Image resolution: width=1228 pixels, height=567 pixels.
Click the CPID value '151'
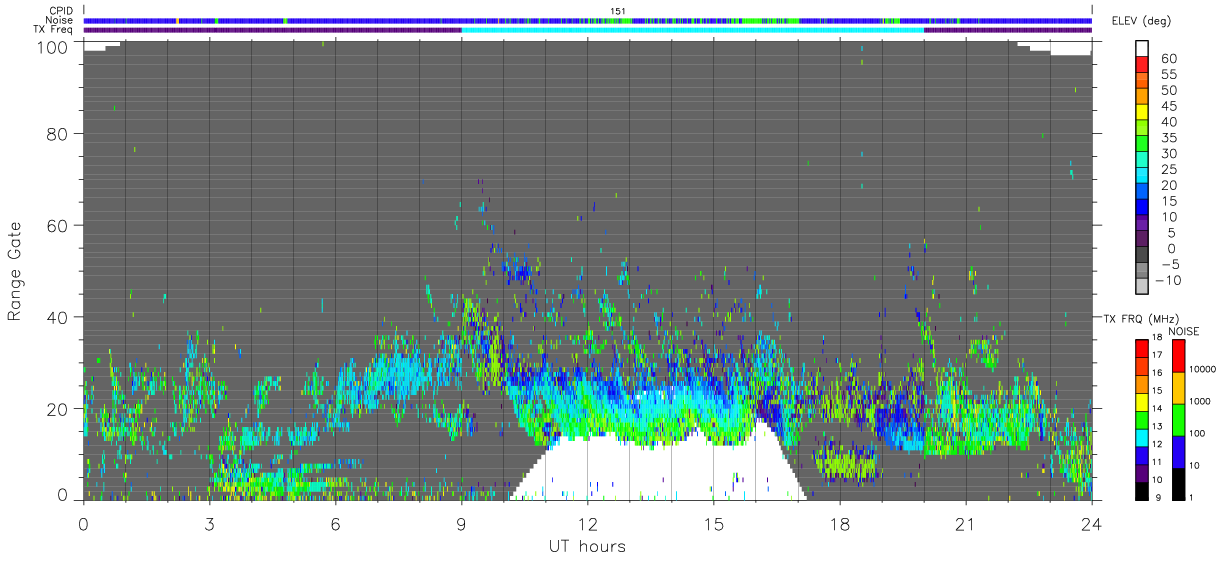pyautogui.click(x=617, y=11)
